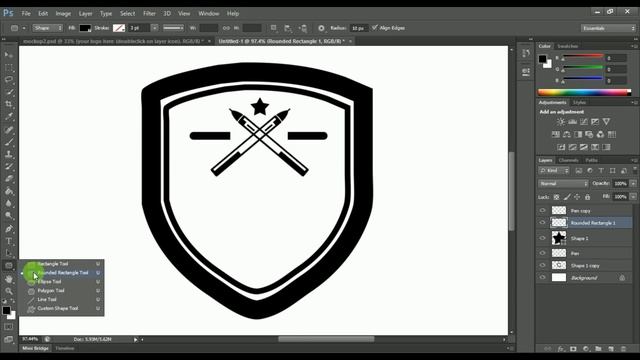The height and width of the screenshot is (360, 640).
Task: Open the blend mode Normal dropdown
Action: (x=563, y=184)
